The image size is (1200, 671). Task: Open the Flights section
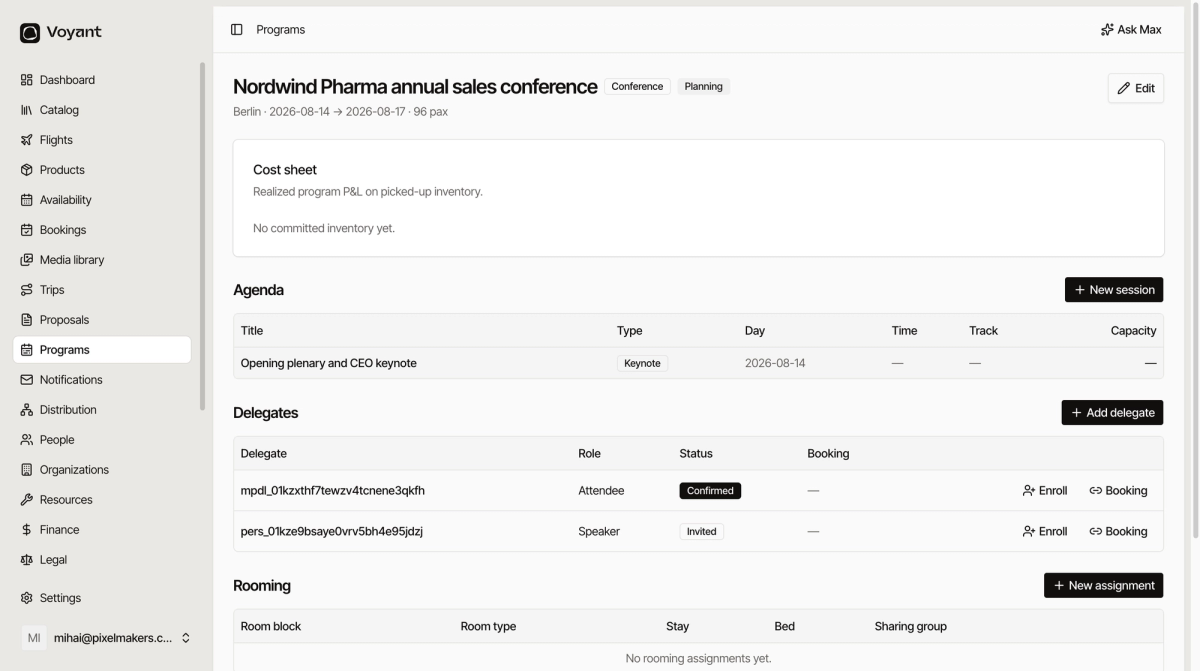pos(102,140)
